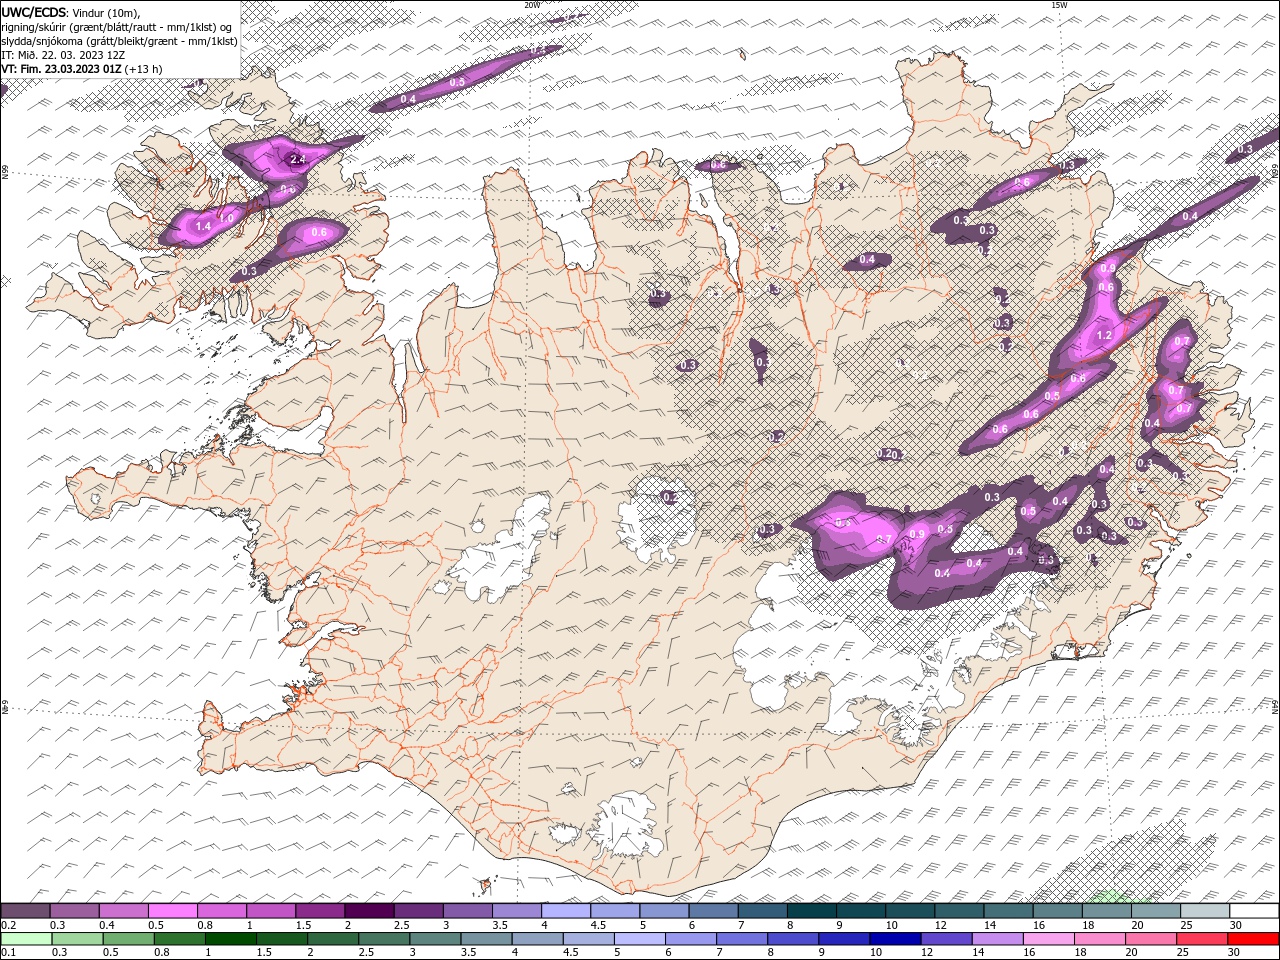Image resolution: width=1280 pixels, height=960 pixels.
Task: Pick the darkest purple swatch between 2 and 2.5
Action: (x=369, y=911)
